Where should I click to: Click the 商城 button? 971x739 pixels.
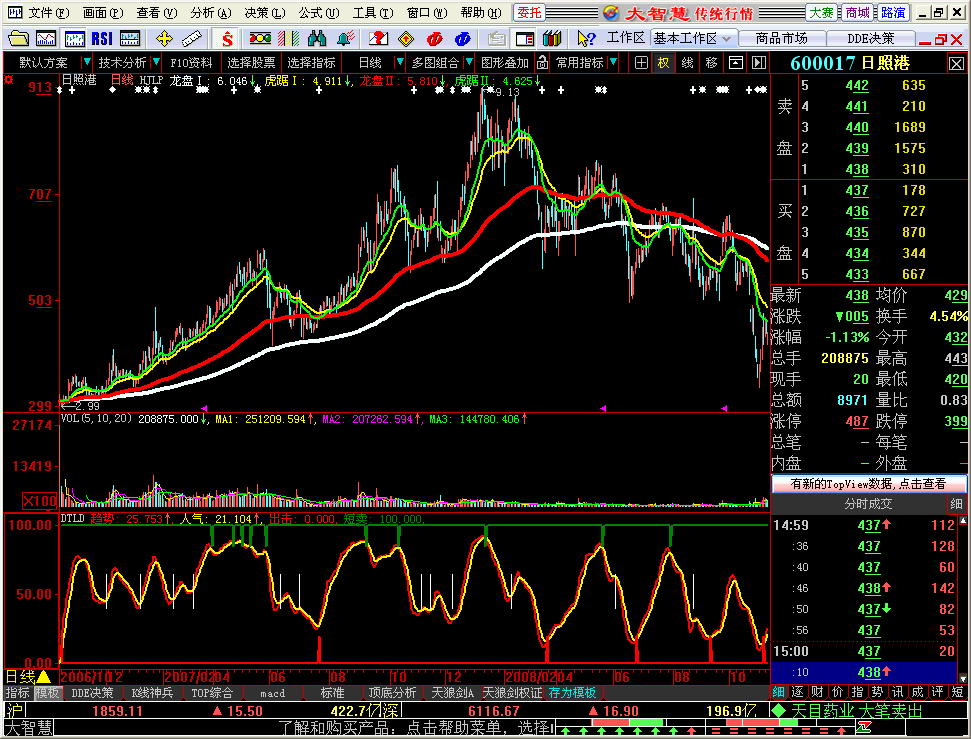click(858, 12)
